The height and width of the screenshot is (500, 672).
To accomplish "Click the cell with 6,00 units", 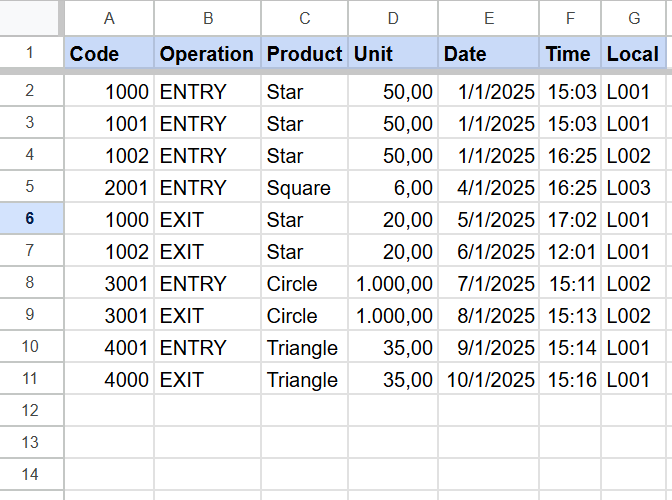I will pos(393,188).
